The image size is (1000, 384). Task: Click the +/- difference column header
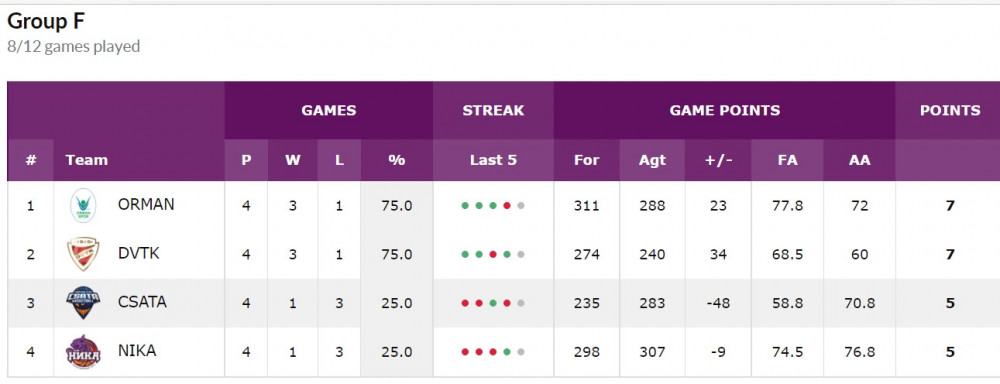tap(718, 160)
